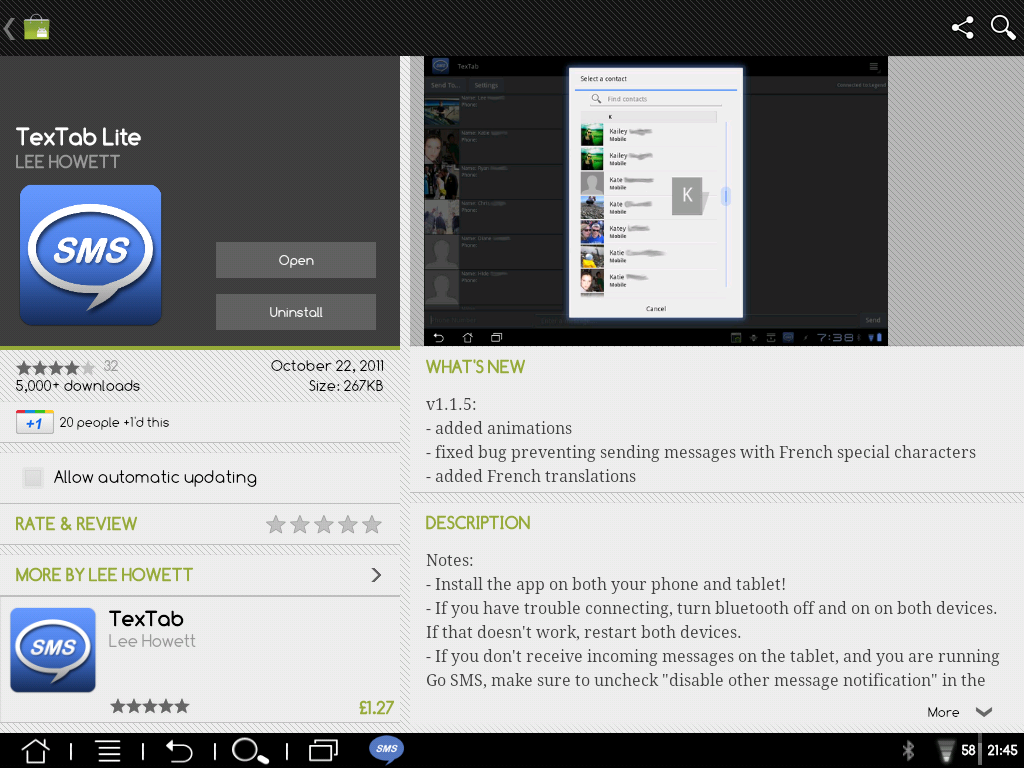Go back using the top-left chevron
Image resolution: width=1024 pixels, height=768 pixels.
(9, 28)
